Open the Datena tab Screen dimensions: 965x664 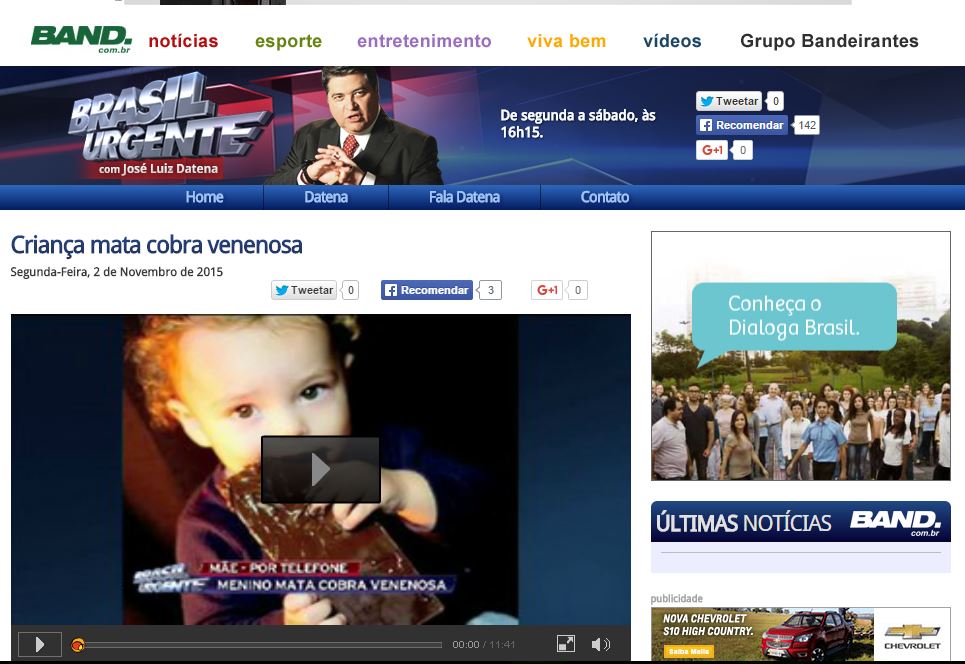click(x=326, y=197)
